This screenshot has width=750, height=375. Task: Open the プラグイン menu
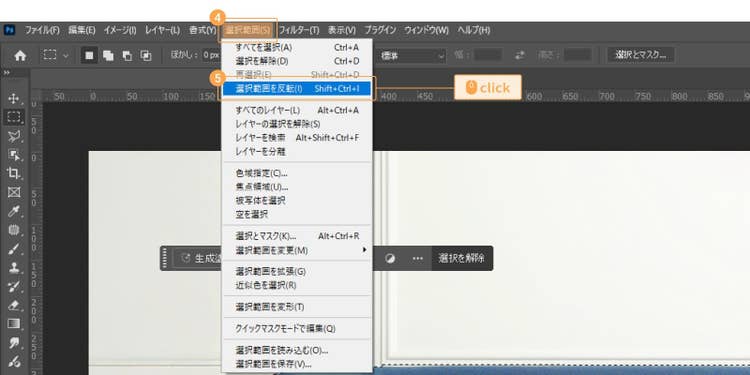(380, 30)
